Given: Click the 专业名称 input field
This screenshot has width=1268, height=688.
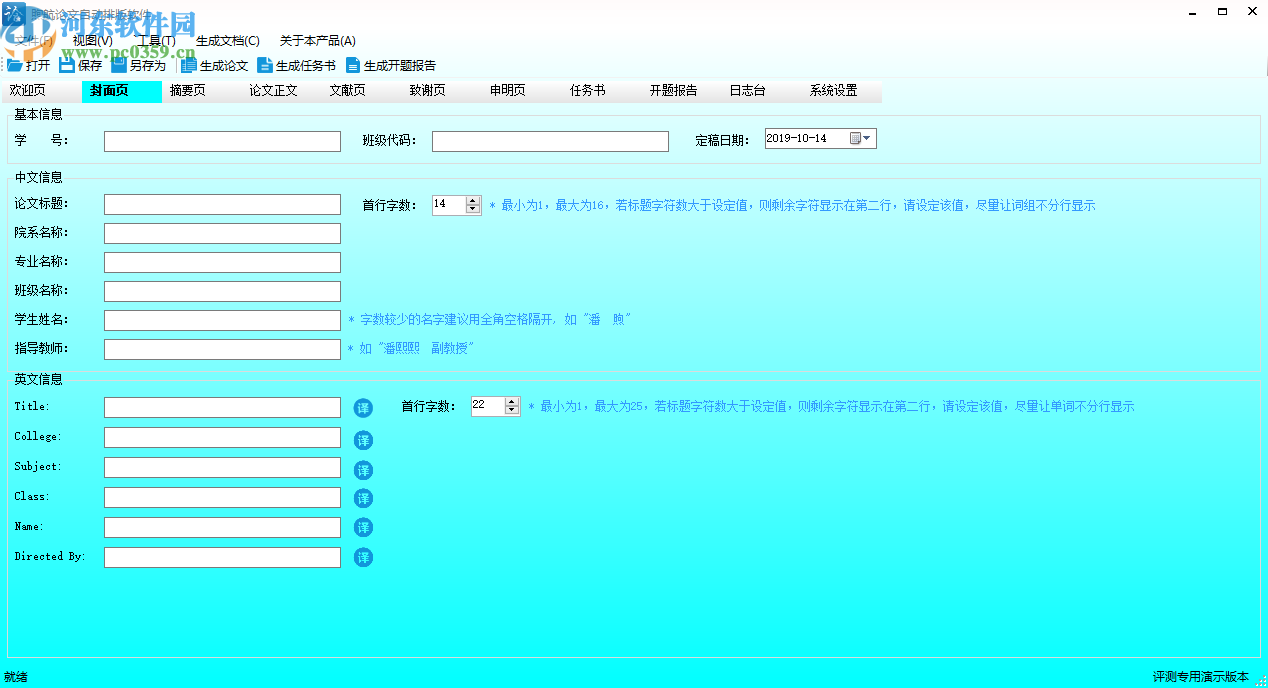Looking at the screenshot, I should point(222,263).
